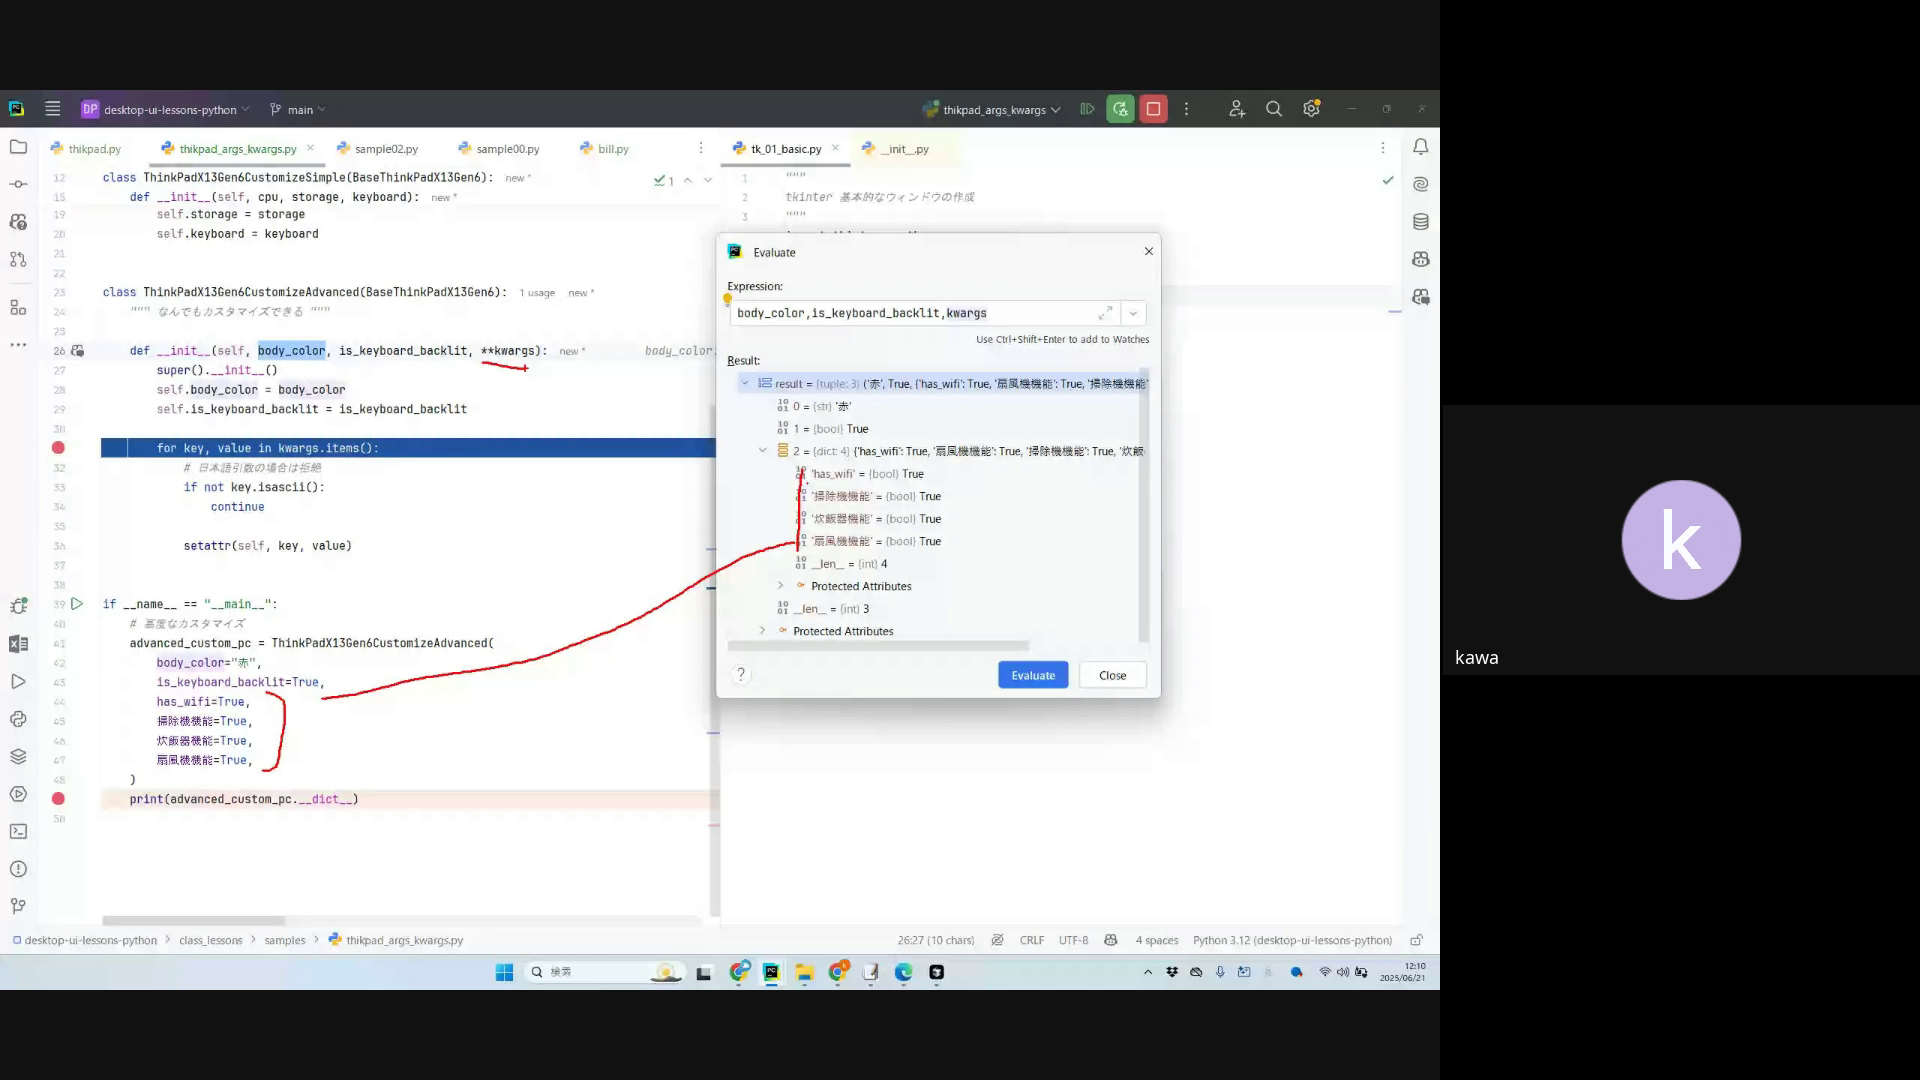Click the red Stop debug button
The width and height of the screenshot is (1920, 1080).
click(x=1153, y=109)
